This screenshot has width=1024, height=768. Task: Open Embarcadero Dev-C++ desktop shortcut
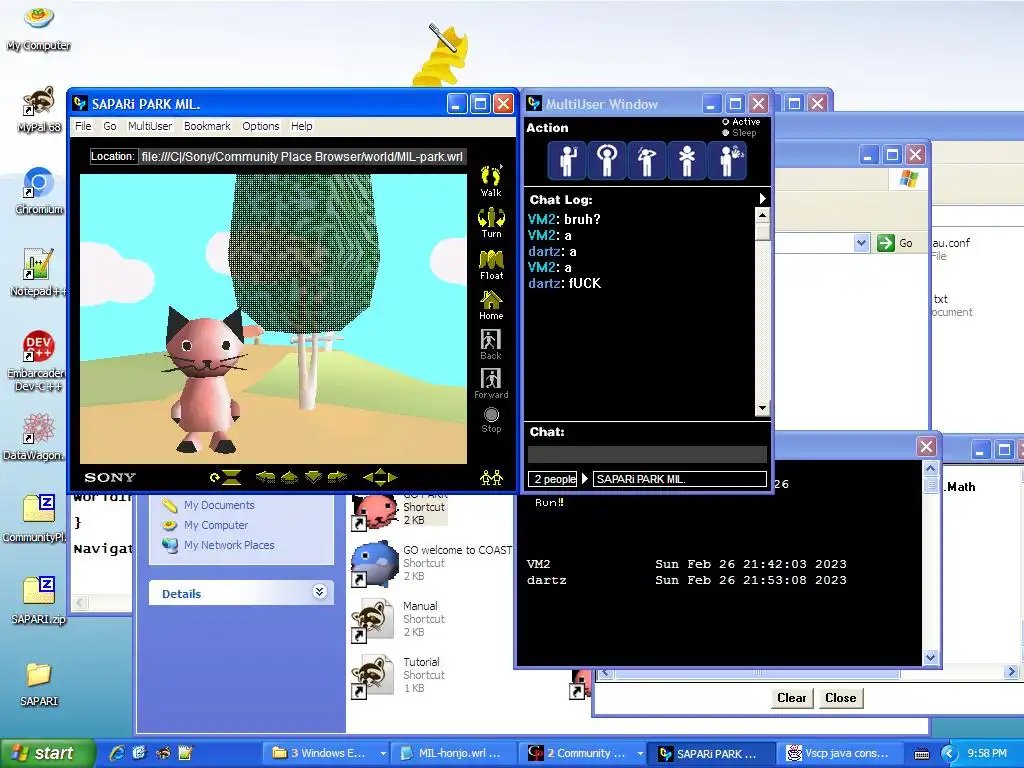tap(36, 361)
